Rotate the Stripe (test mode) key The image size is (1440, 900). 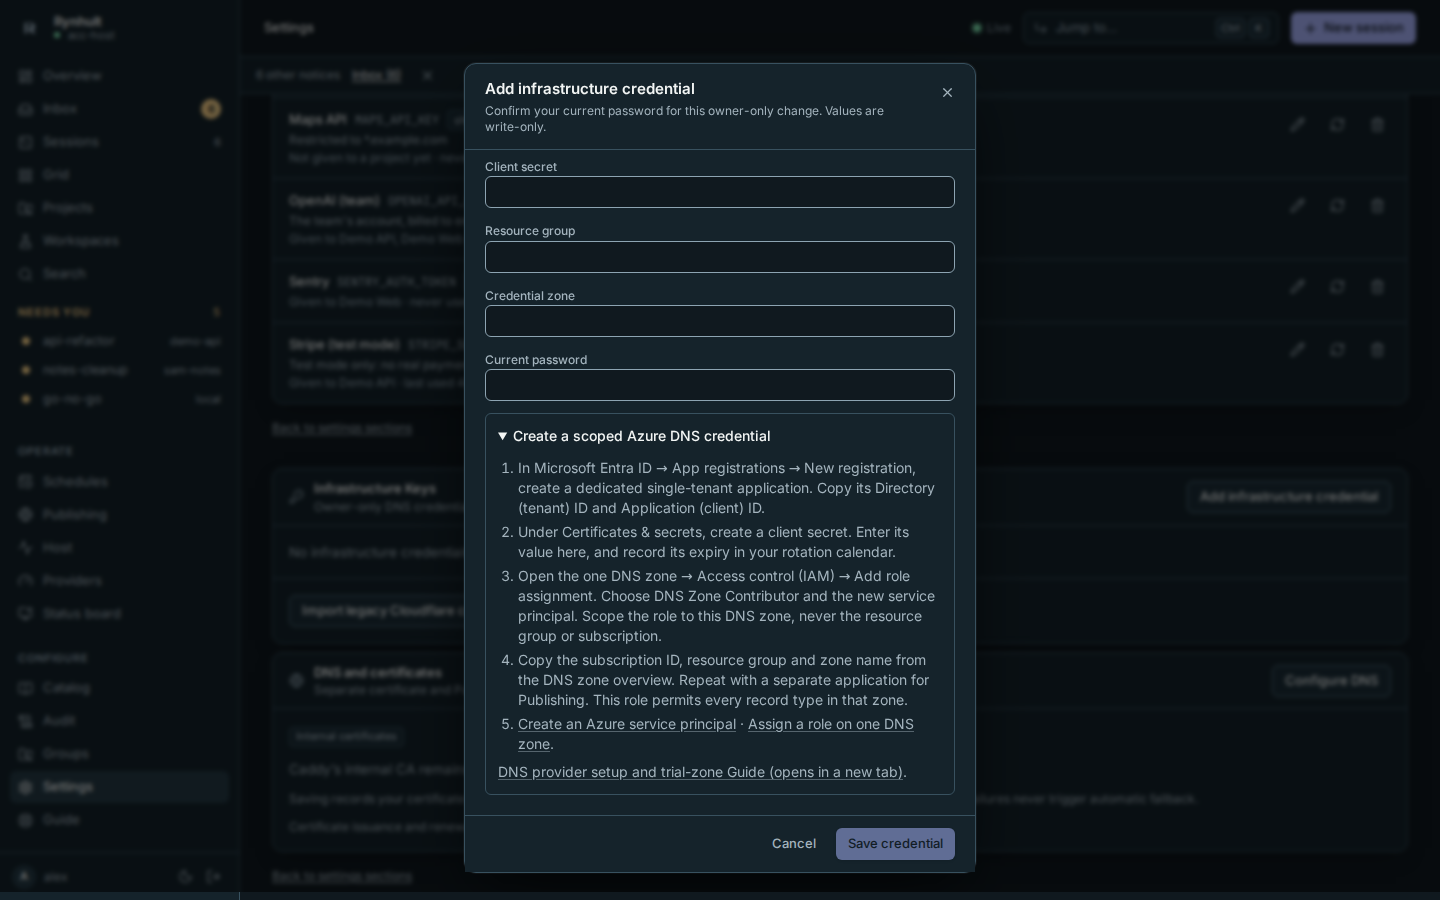pyautogui.click(x=1337, y=350)
